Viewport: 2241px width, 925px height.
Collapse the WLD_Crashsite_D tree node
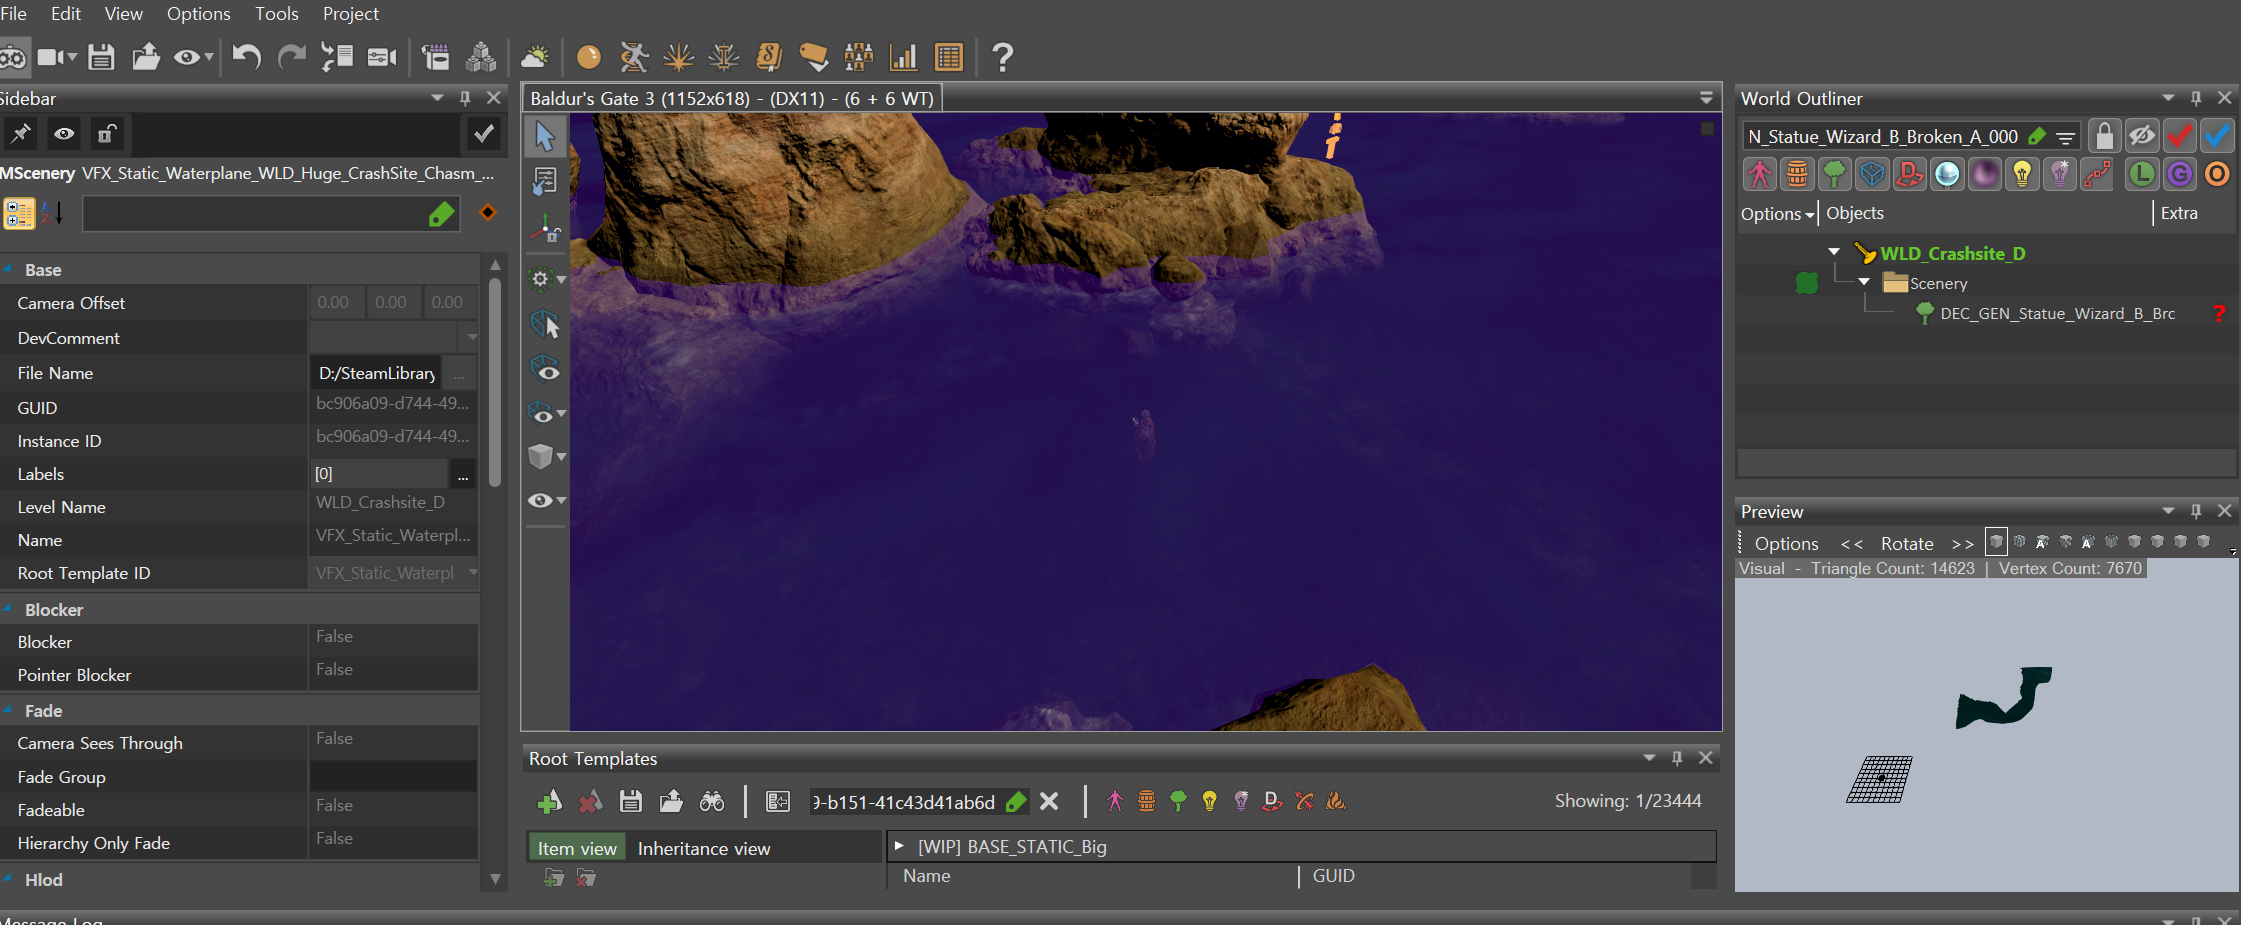point(1834,252)
